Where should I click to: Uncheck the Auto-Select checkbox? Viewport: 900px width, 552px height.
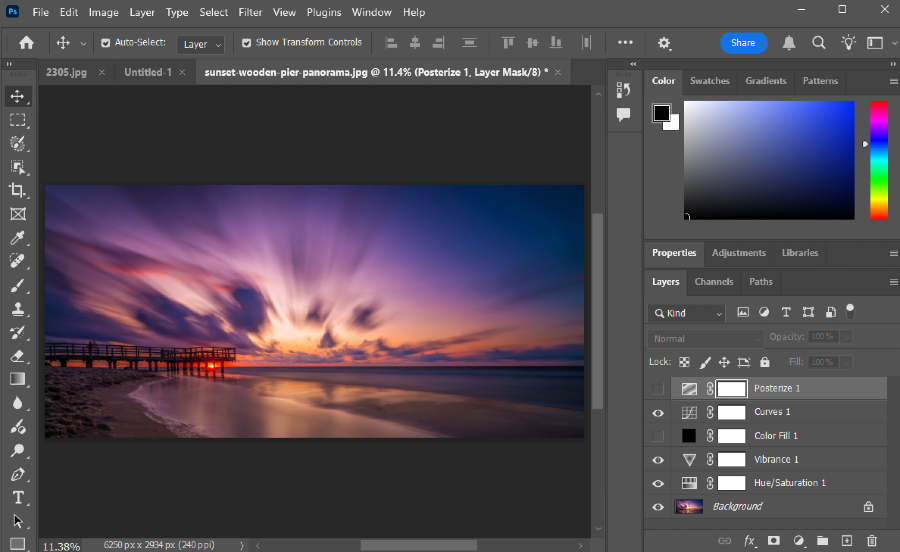[106, 43]
